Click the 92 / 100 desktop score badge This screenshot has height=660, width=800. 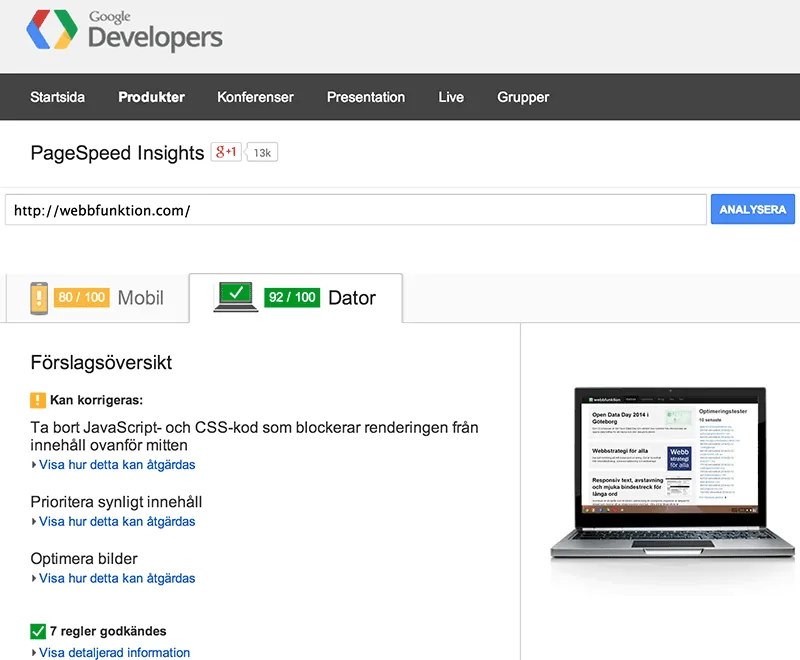tap(292, 297)
